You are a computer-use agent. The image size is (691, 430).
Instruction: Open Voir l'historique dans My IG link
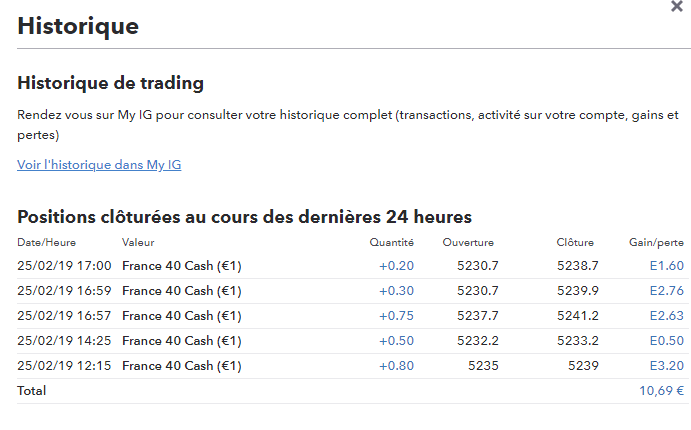pos(99,165)
